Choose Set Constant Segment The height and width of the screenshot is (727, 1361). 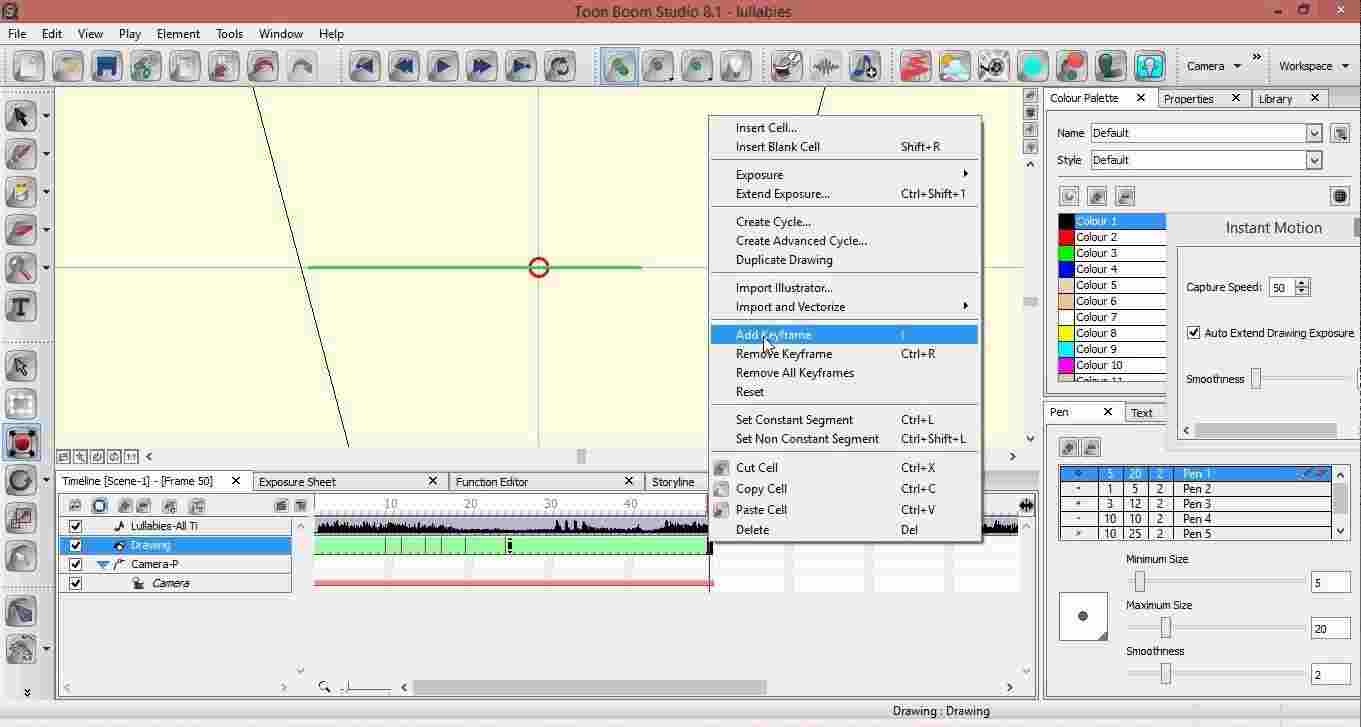[844, 420]
